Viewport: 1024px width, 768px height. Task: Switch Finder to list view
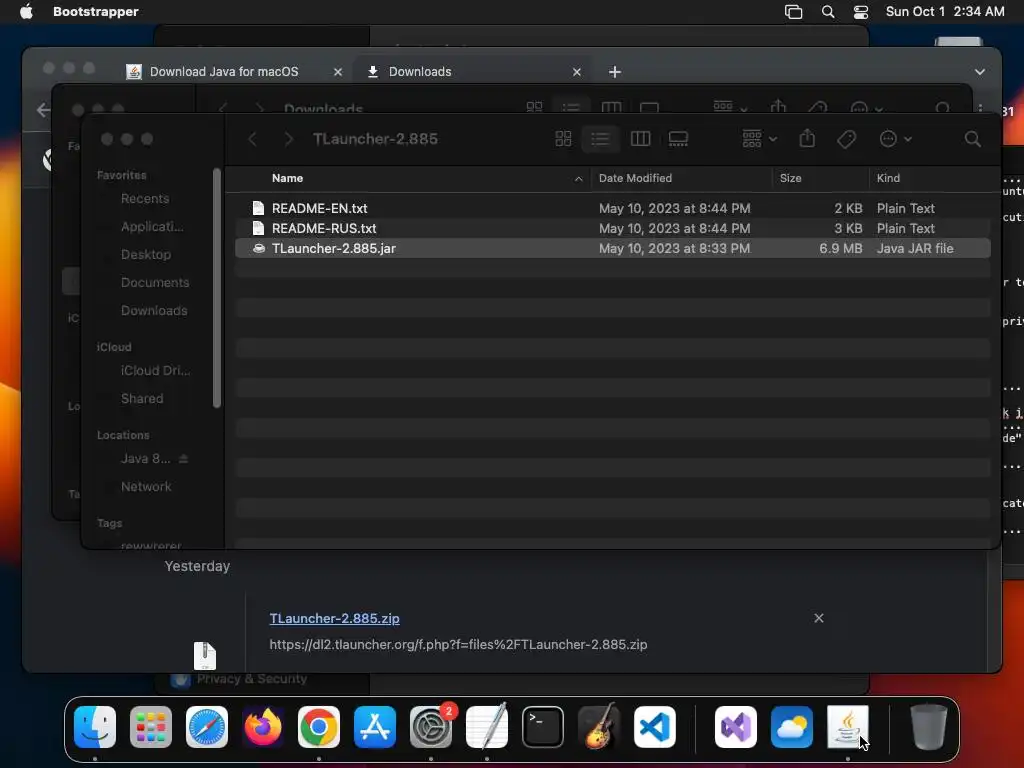pos(600,138)
